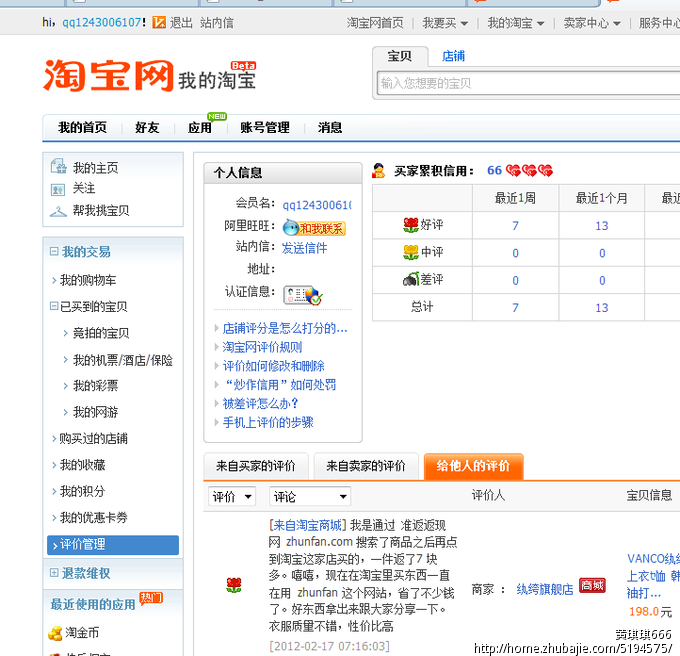Open 购买过的店铺 sidebar item
The width and height of the screenshot is (680, 656).
click(94, 438)
